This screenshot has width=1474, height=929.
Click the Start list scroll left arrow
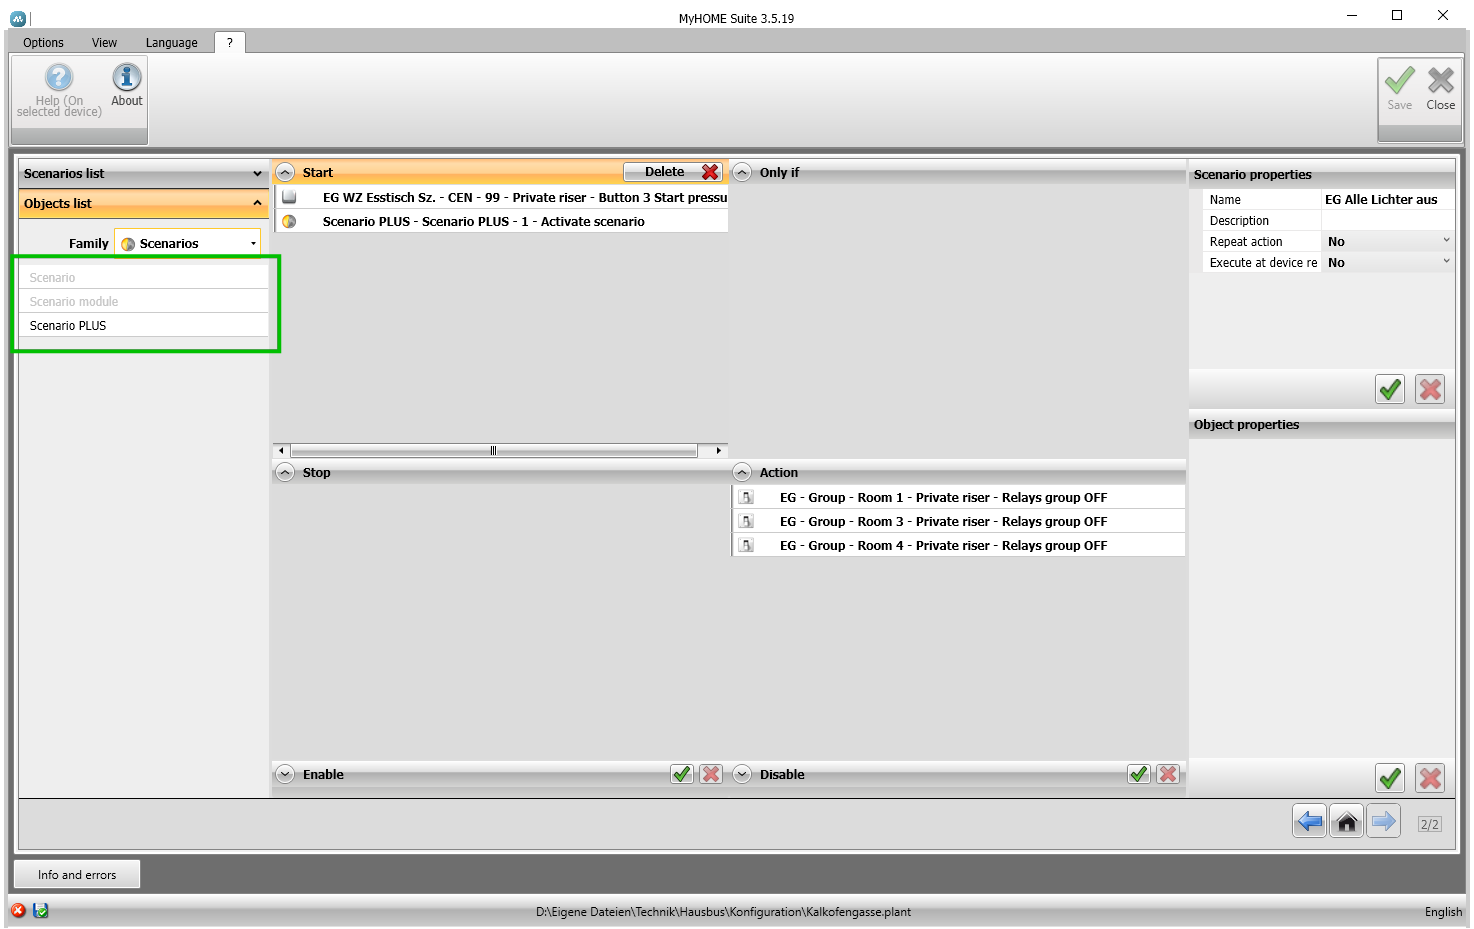[x=281, y=451]
